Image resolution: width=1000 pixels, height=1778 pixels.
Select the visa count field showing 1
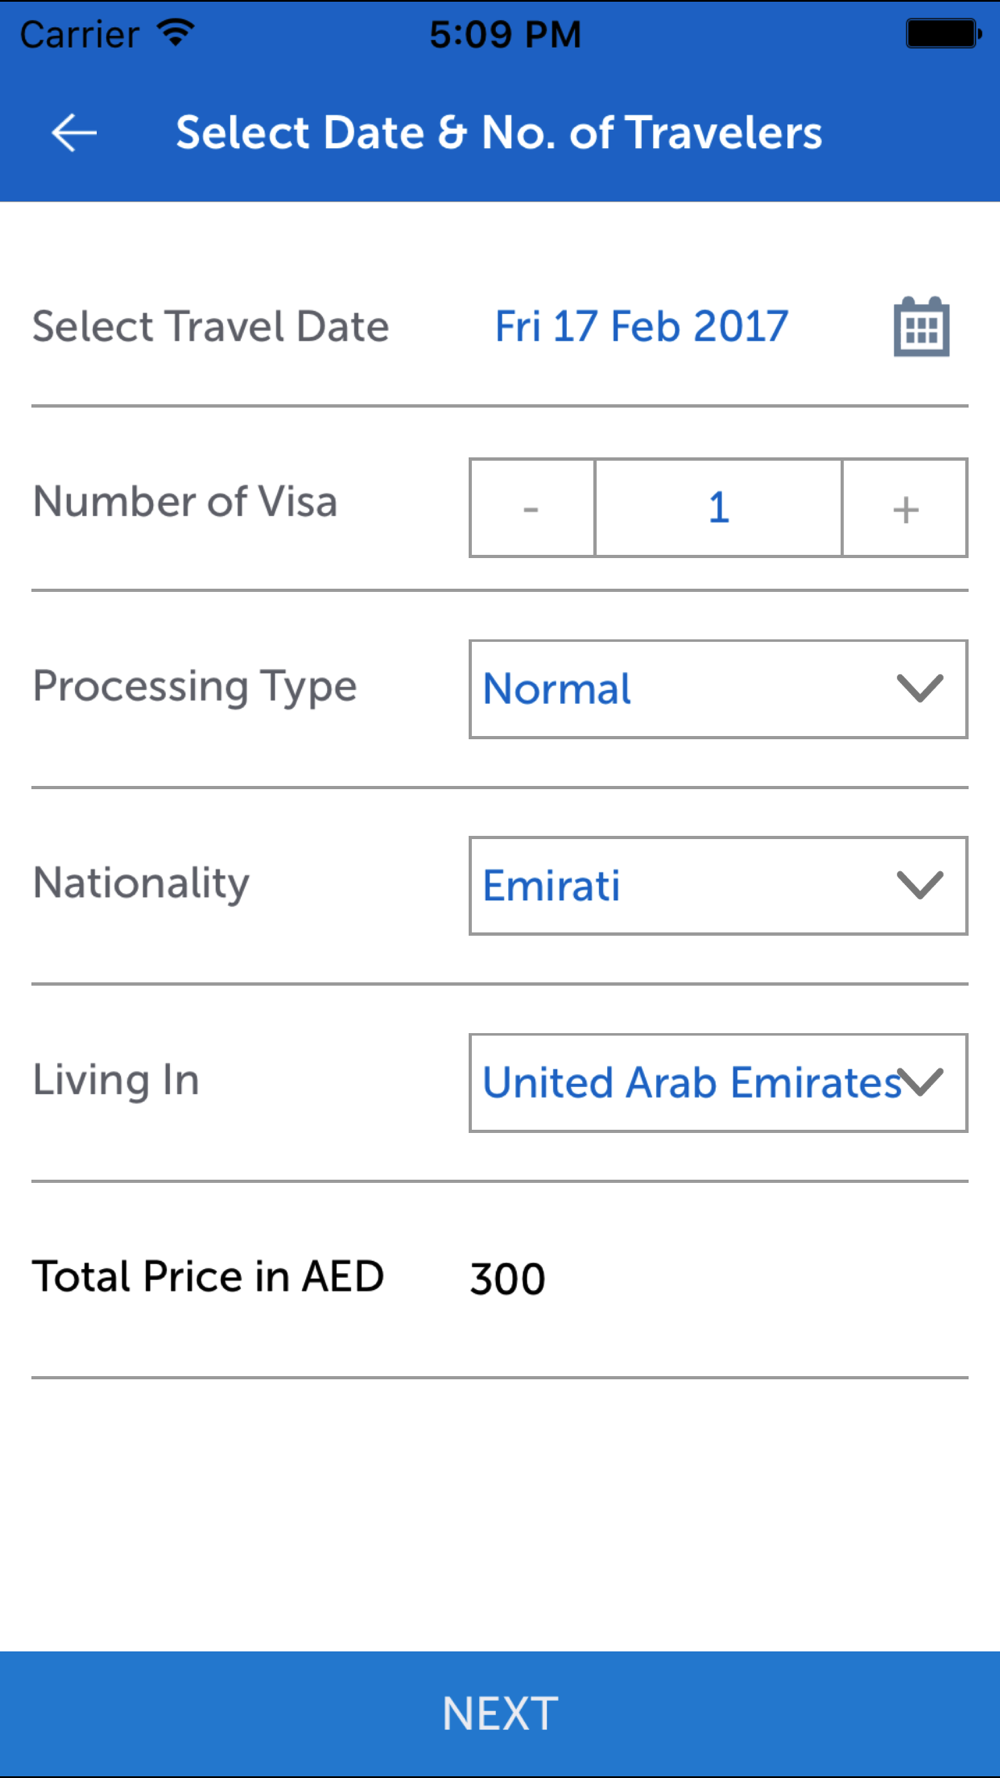pyautogui.click(x=718, y=508)
